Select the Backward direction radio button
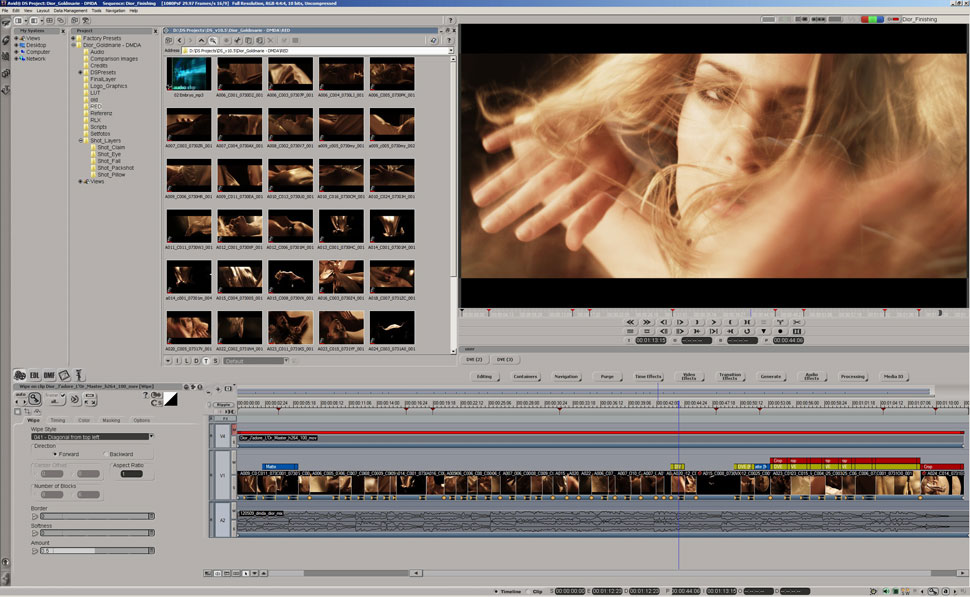Viewport: 970px width, 597px height. point(104,453)
